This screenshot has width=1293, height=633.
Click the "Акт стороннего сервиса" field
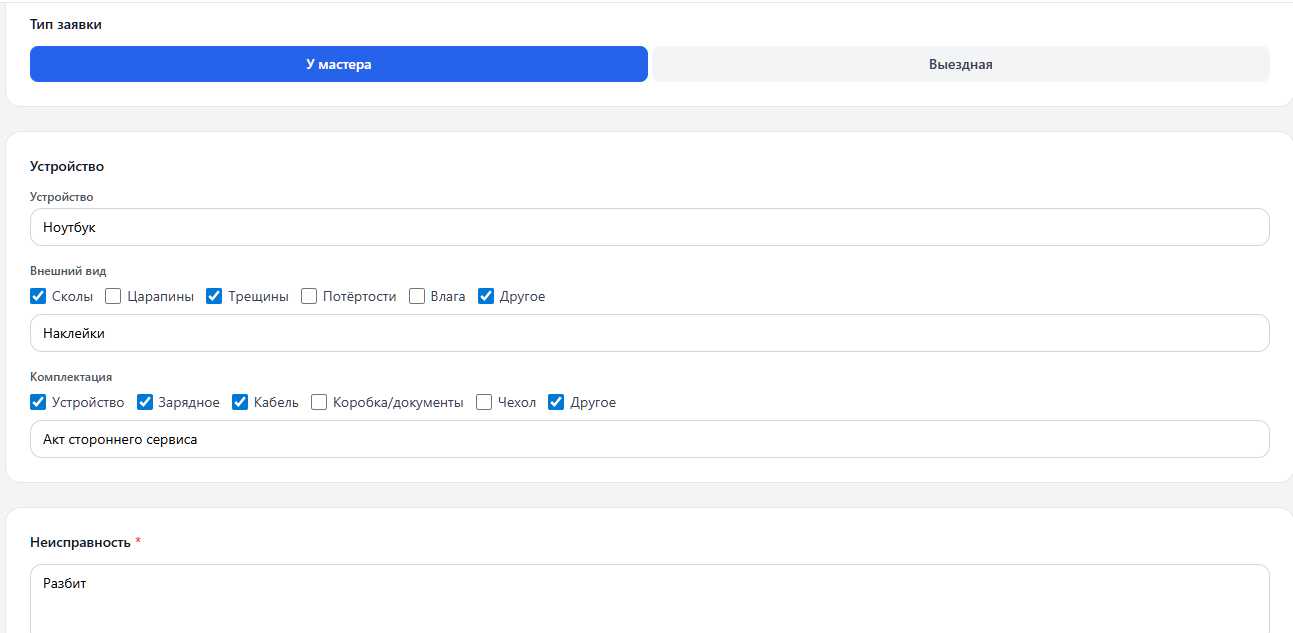tap(650, 439)
